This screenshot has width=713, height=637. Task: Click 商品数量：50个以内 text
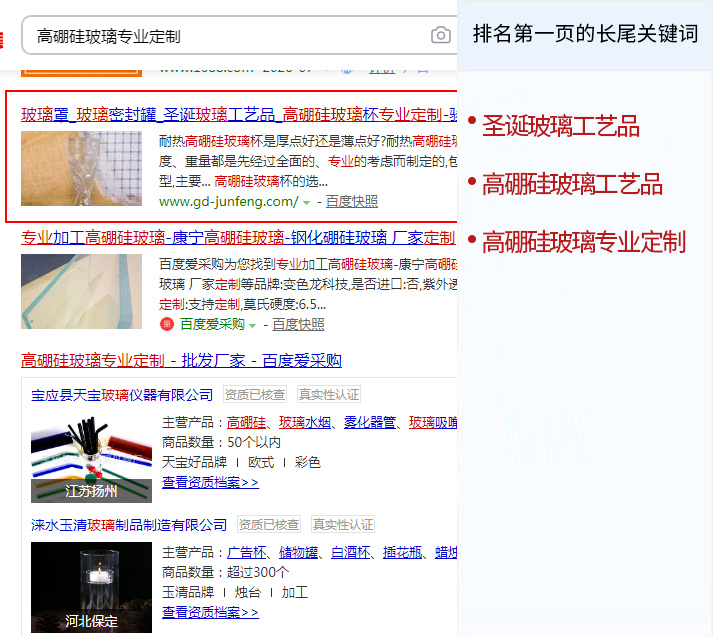(x=221, y=442)
